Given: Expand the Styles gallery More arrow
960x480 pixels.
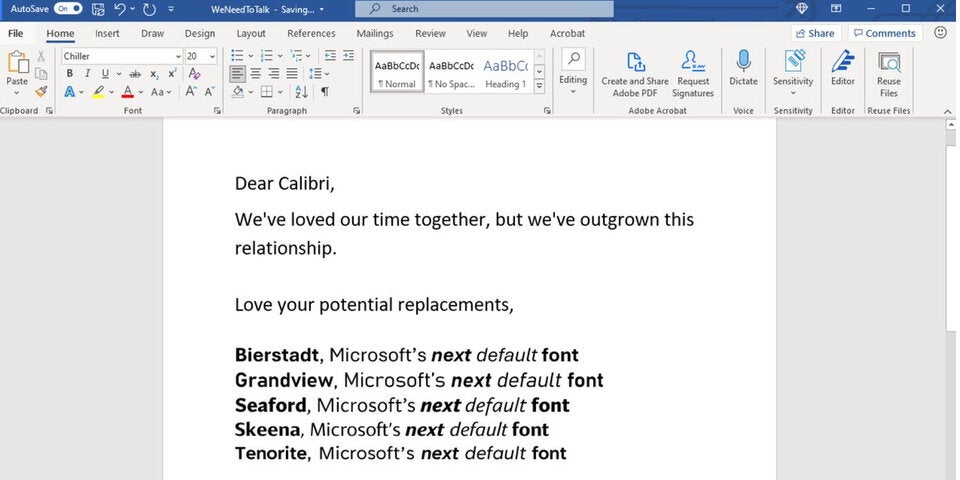Looking at the screenshot, I should point(539,86).
